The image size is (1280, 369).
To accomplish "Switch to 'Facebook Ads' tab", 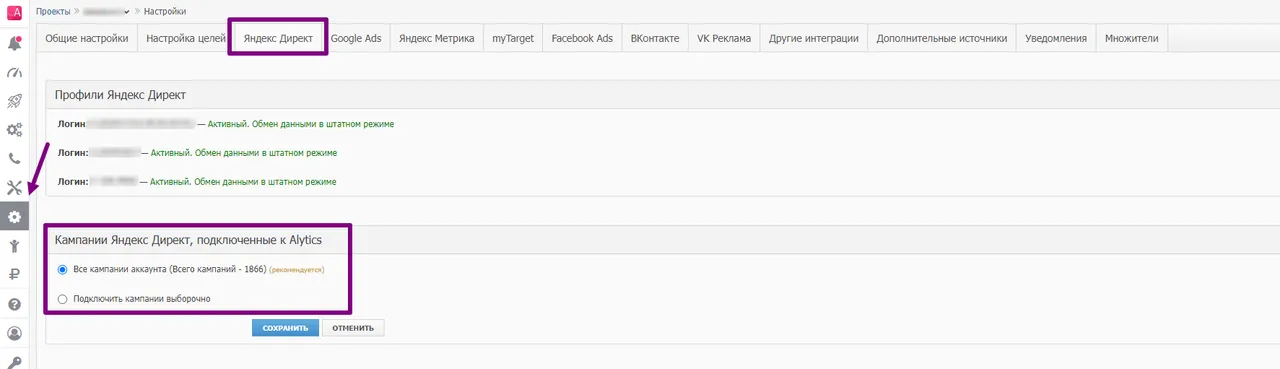I will pyautogui.click(x=582, y=38).
